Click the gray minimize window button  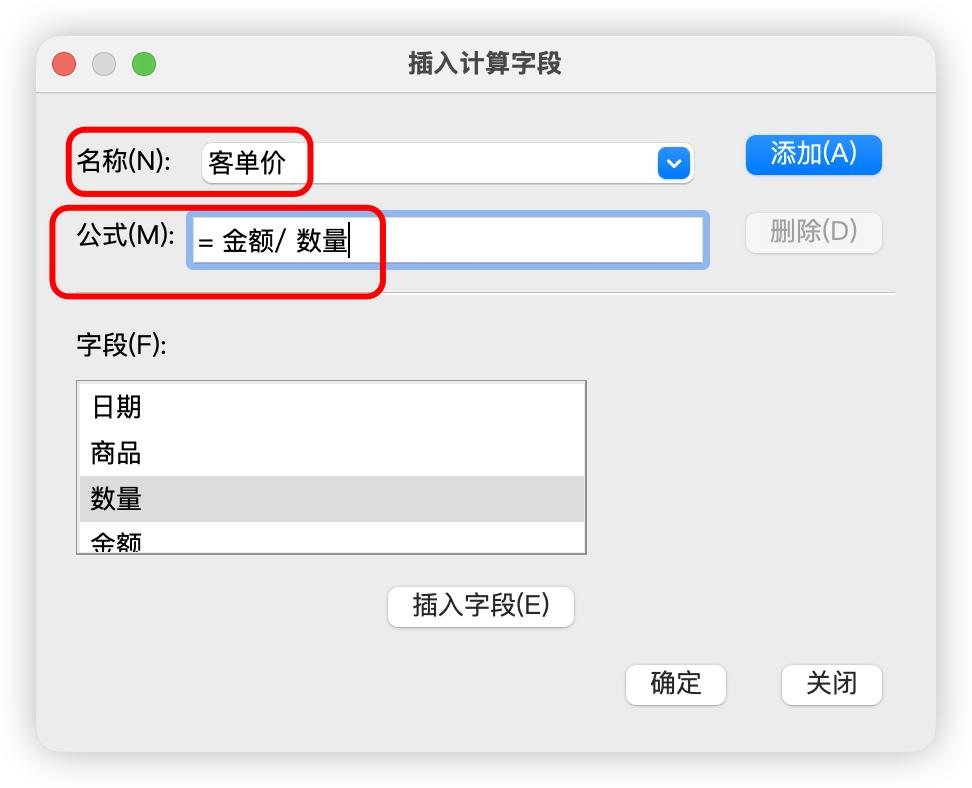click(104, 64)
